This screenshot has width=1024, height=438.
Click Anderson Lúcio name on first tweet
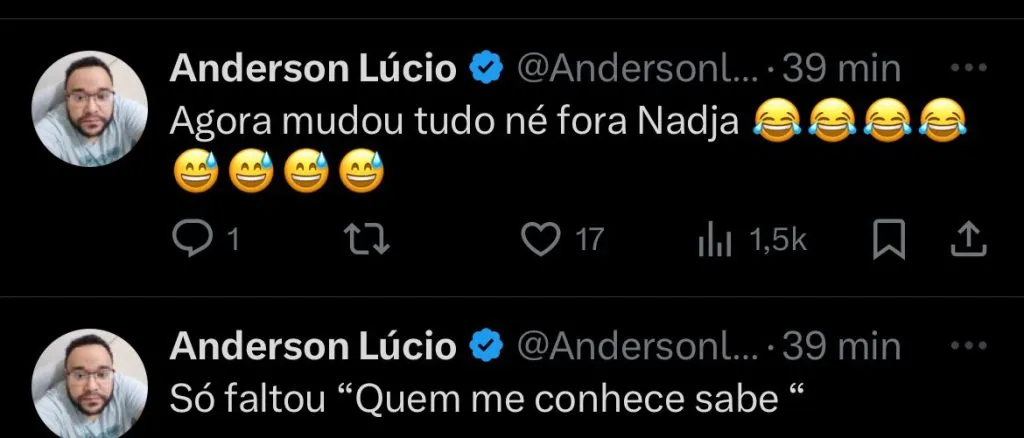pyautogui.click(x=313, y=69)
